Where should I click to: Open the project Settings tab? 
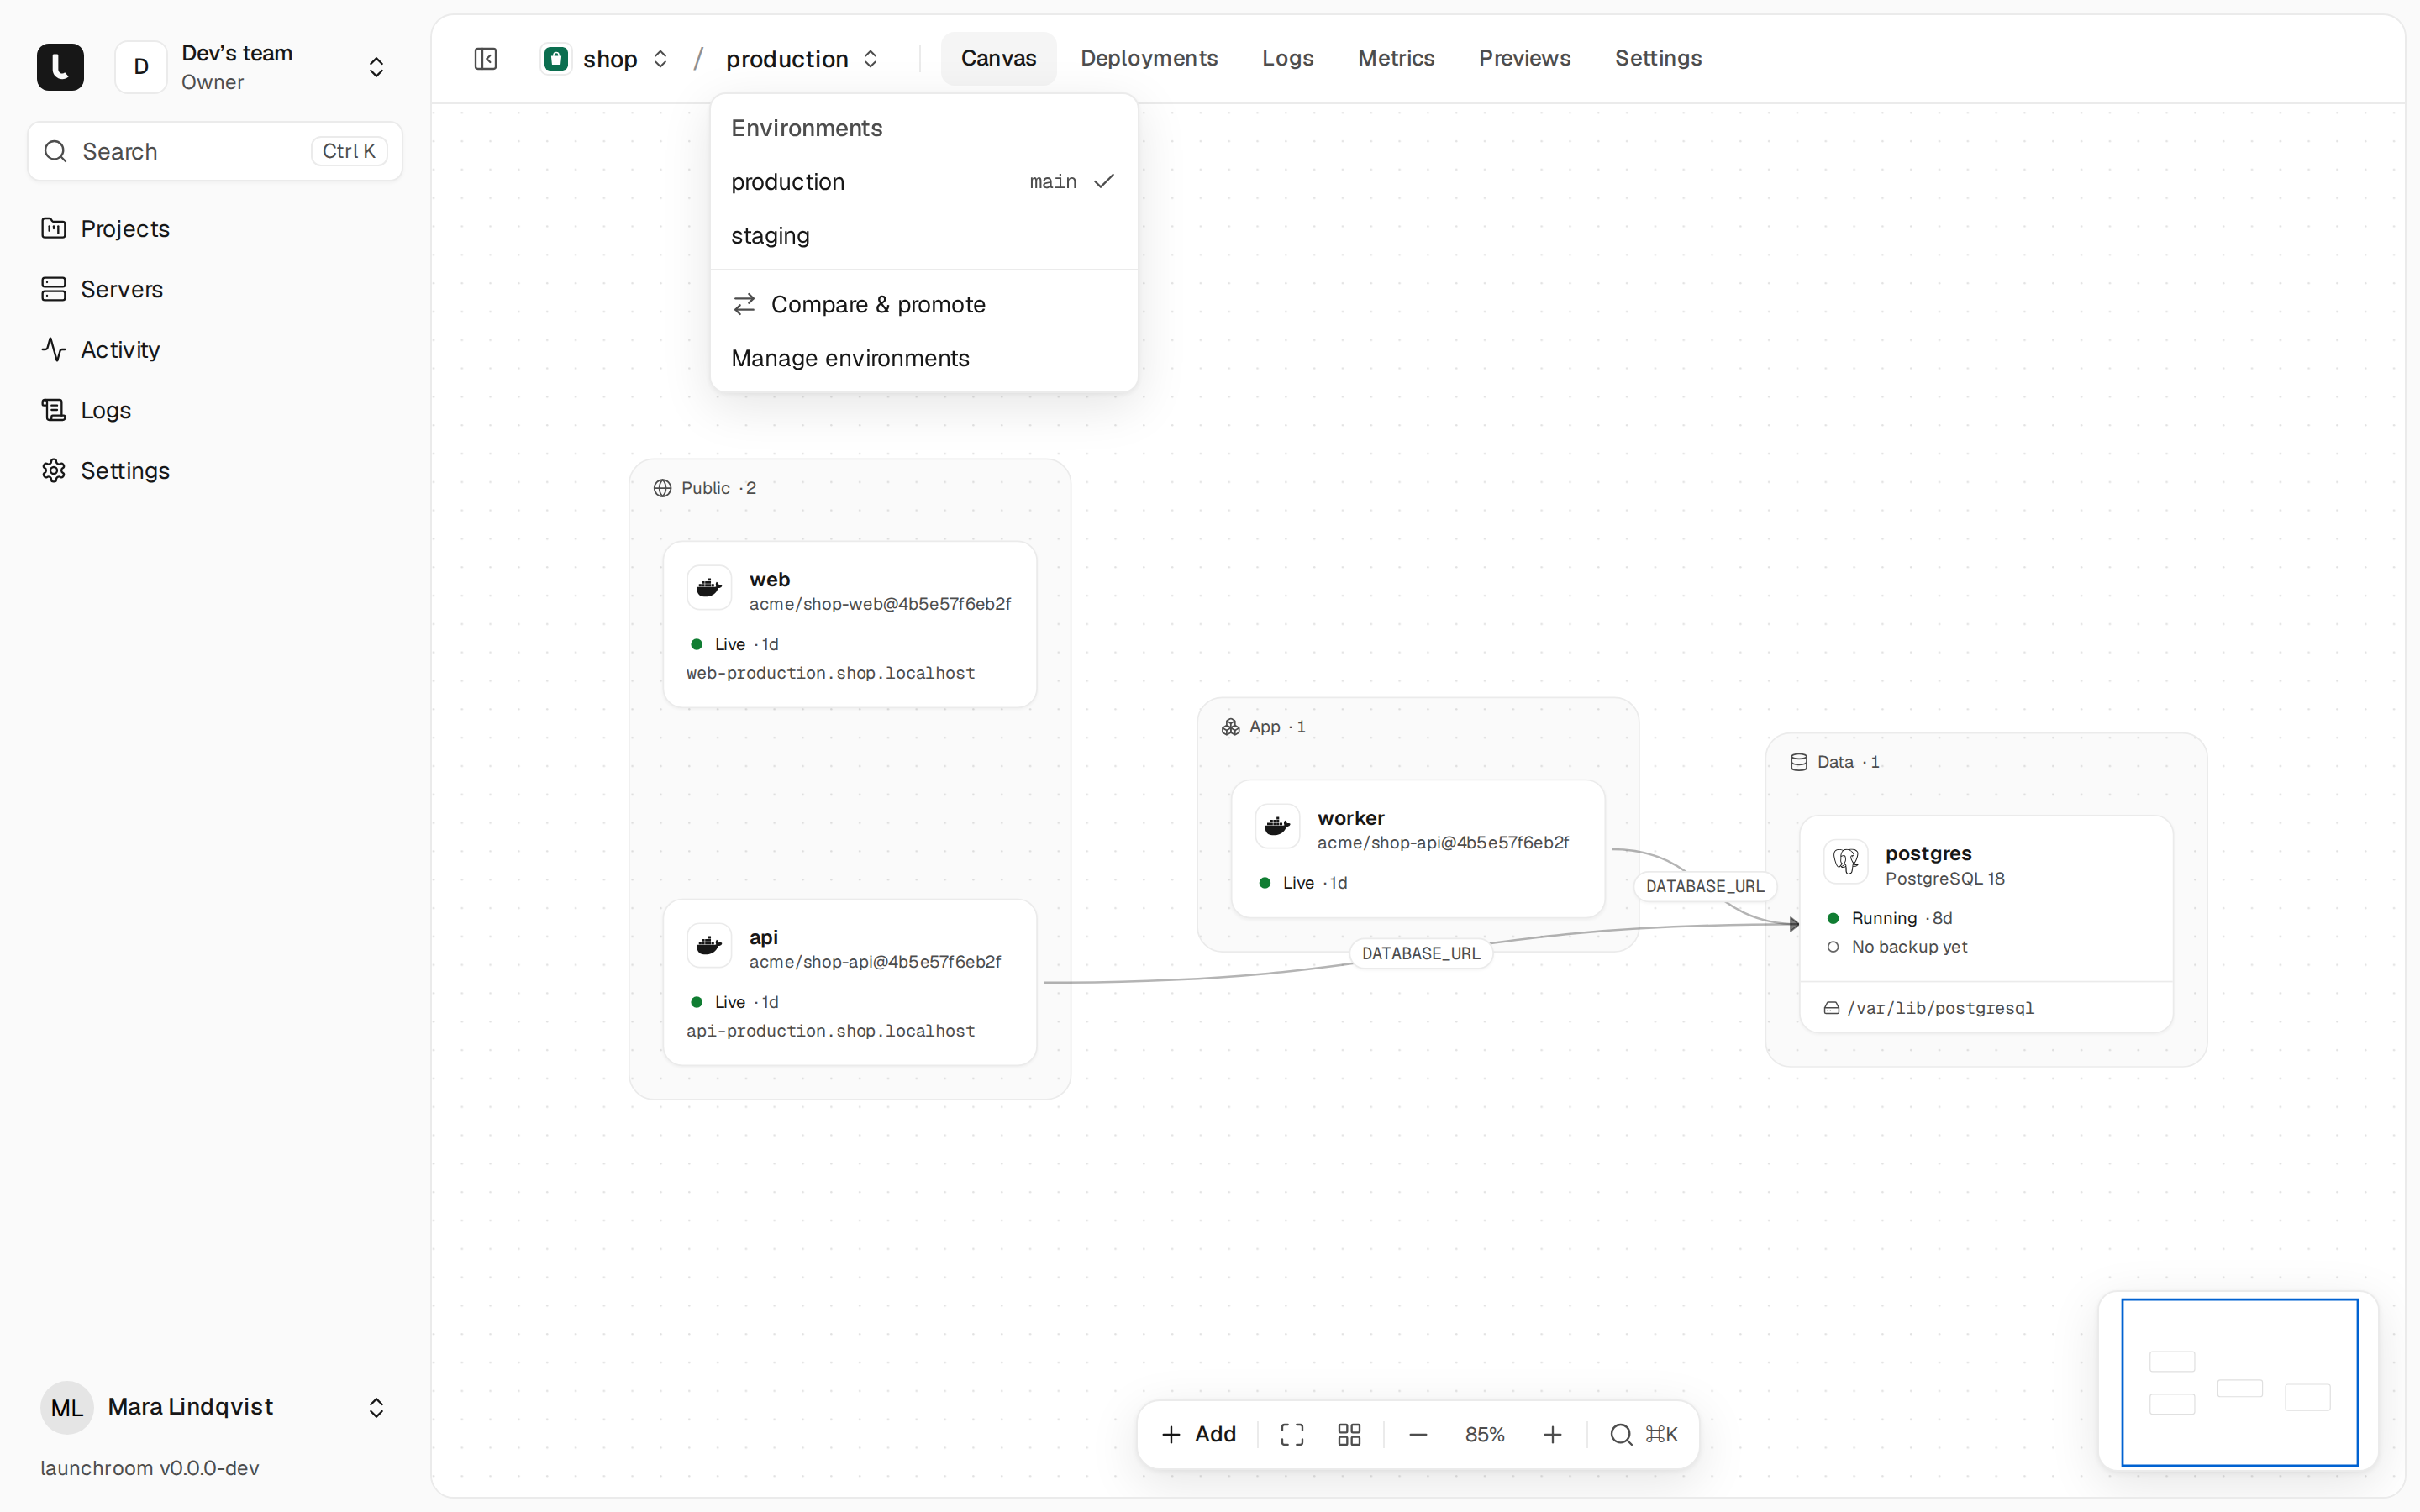click(1658, 59)
